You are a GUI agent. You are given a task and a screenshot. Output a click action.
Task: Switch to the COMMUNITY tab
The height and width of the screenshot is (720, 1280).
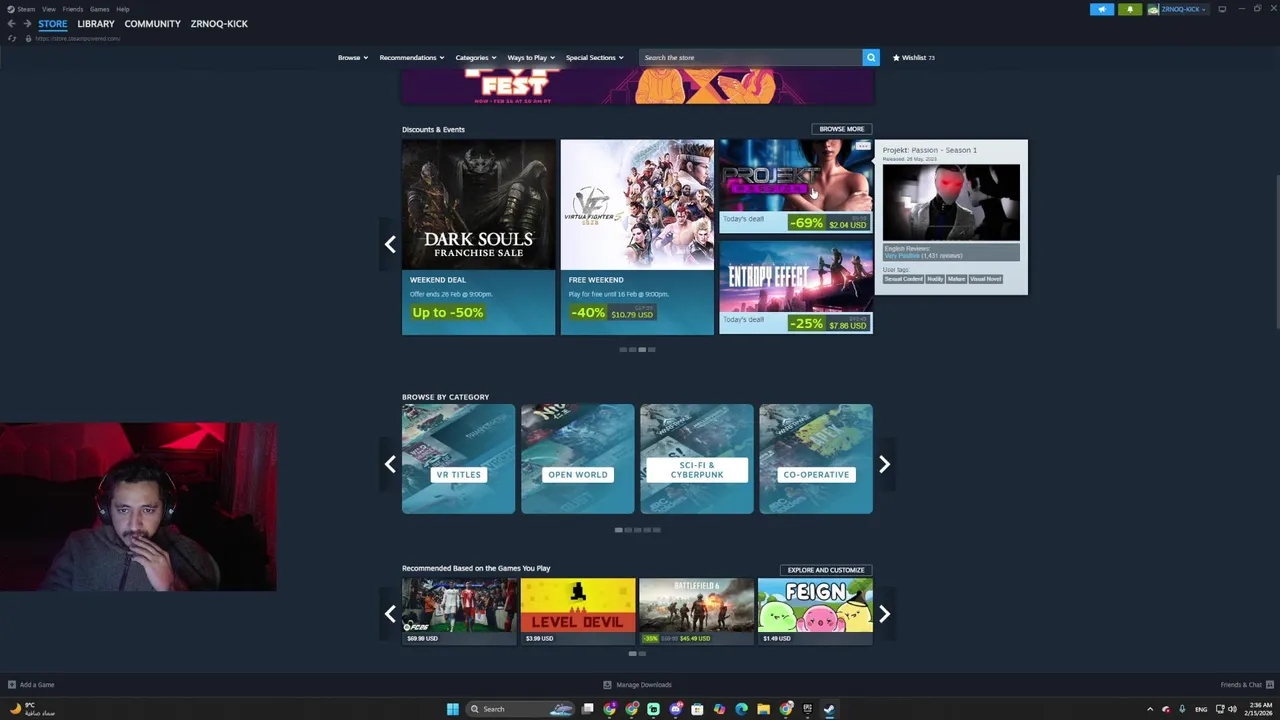[153, 24]
